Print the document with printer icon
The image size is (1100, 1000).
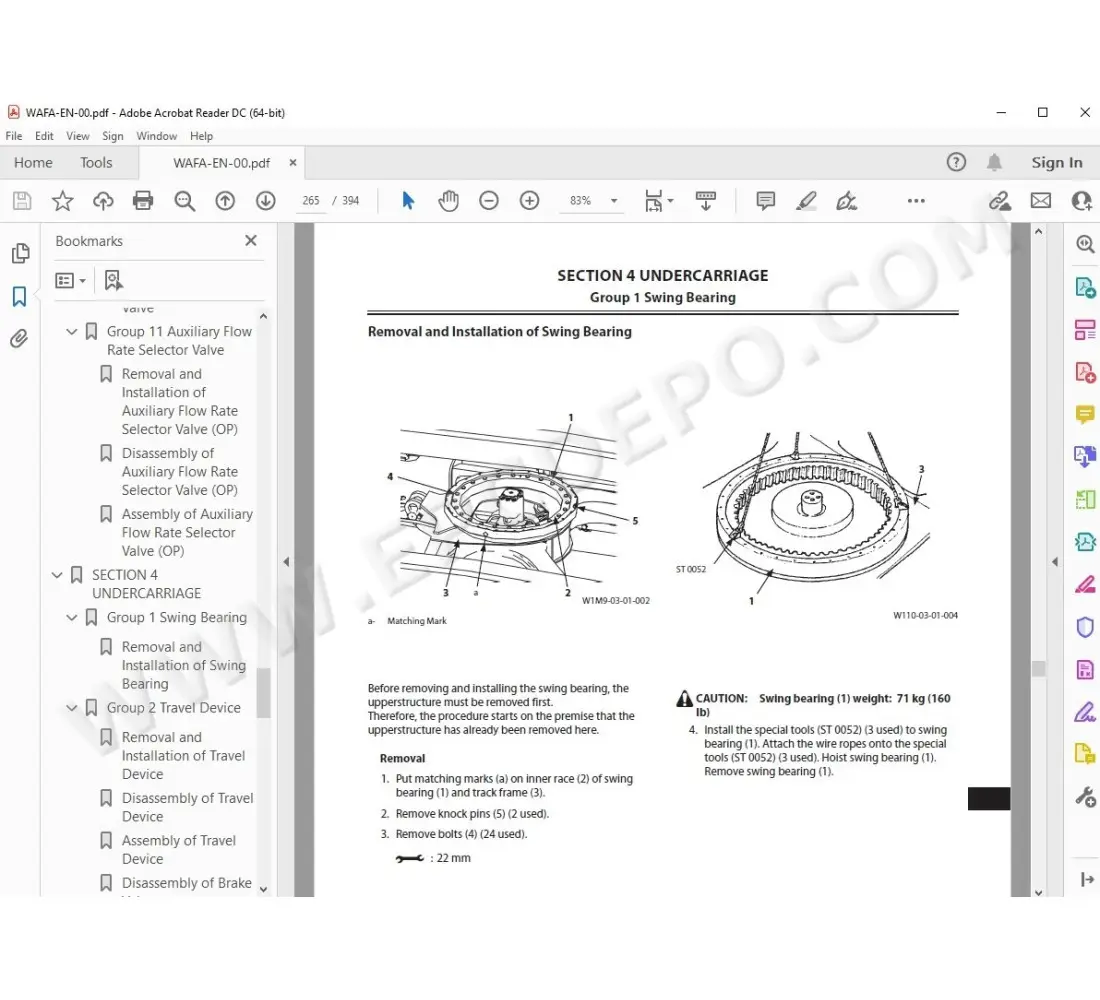(x=143, y=201)
